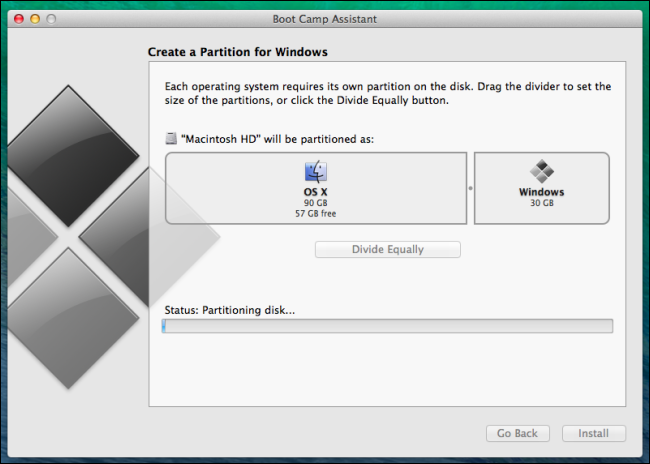Minimize the window with the yellow button
650x464 pixels.
point(36,19)
